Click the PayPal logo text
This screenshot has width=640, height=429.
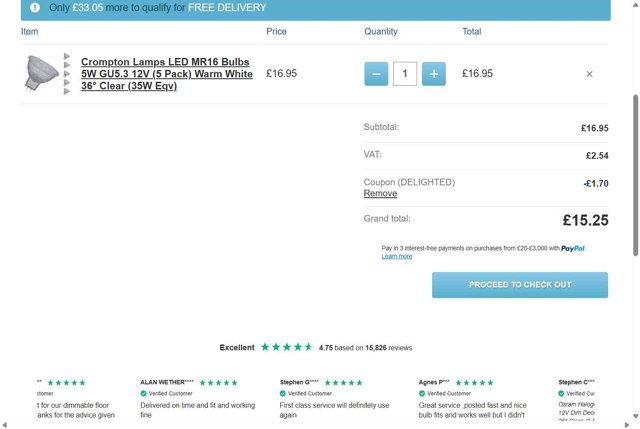pos(573,248)
